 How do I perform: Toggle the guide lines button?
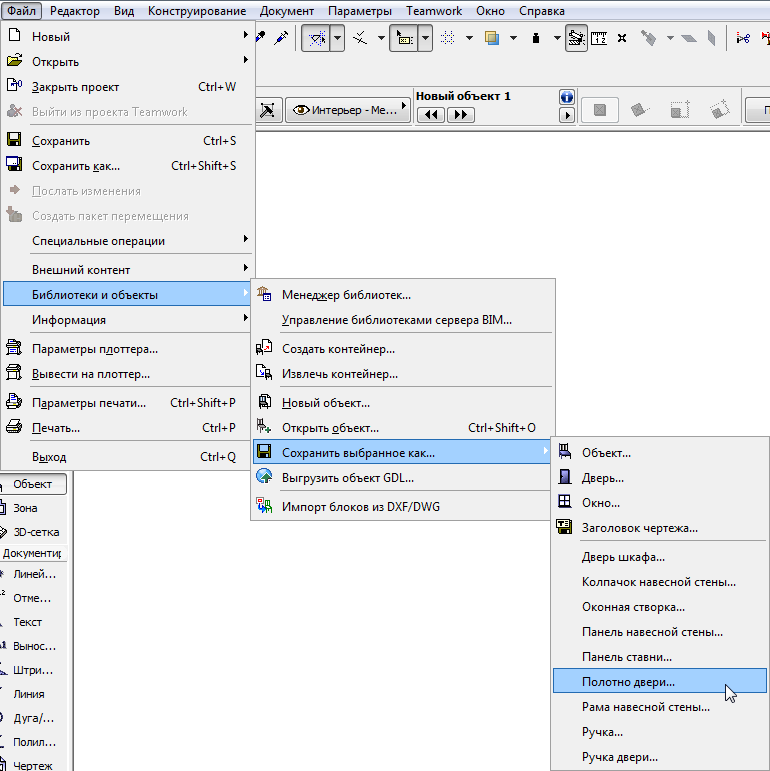(x=316, y=38)
